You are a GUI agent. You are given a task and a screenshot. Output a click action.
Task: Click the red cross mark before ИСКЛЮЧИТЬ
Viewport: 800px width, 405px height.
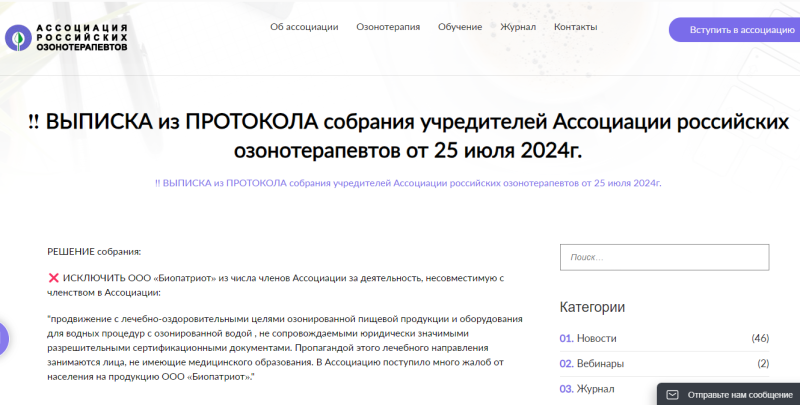(x=53, y=277)
